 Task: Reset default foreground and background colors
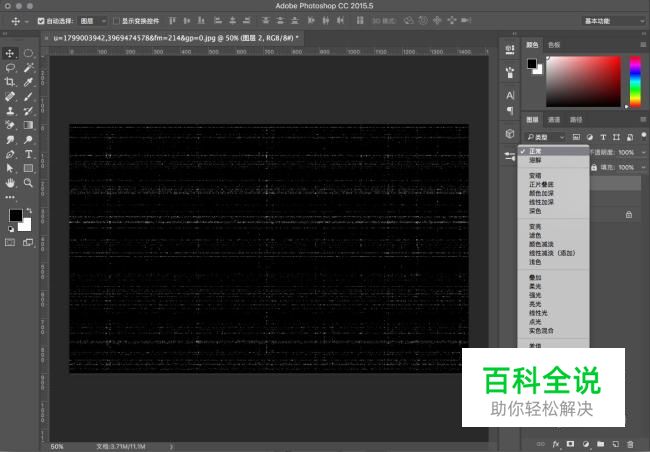click(11, 229)
